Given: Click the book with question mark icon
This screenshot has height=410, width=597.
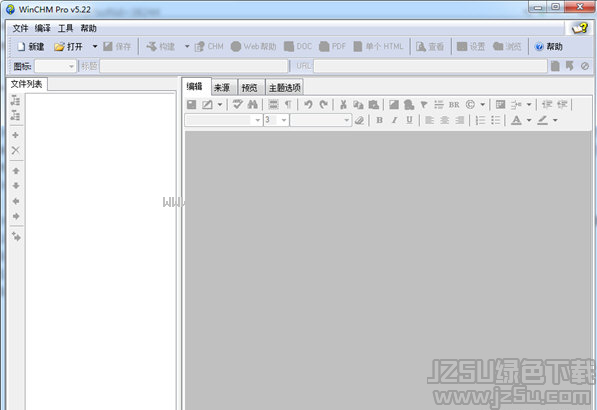Looking at the screenshot, I should (x=579, y=28).
